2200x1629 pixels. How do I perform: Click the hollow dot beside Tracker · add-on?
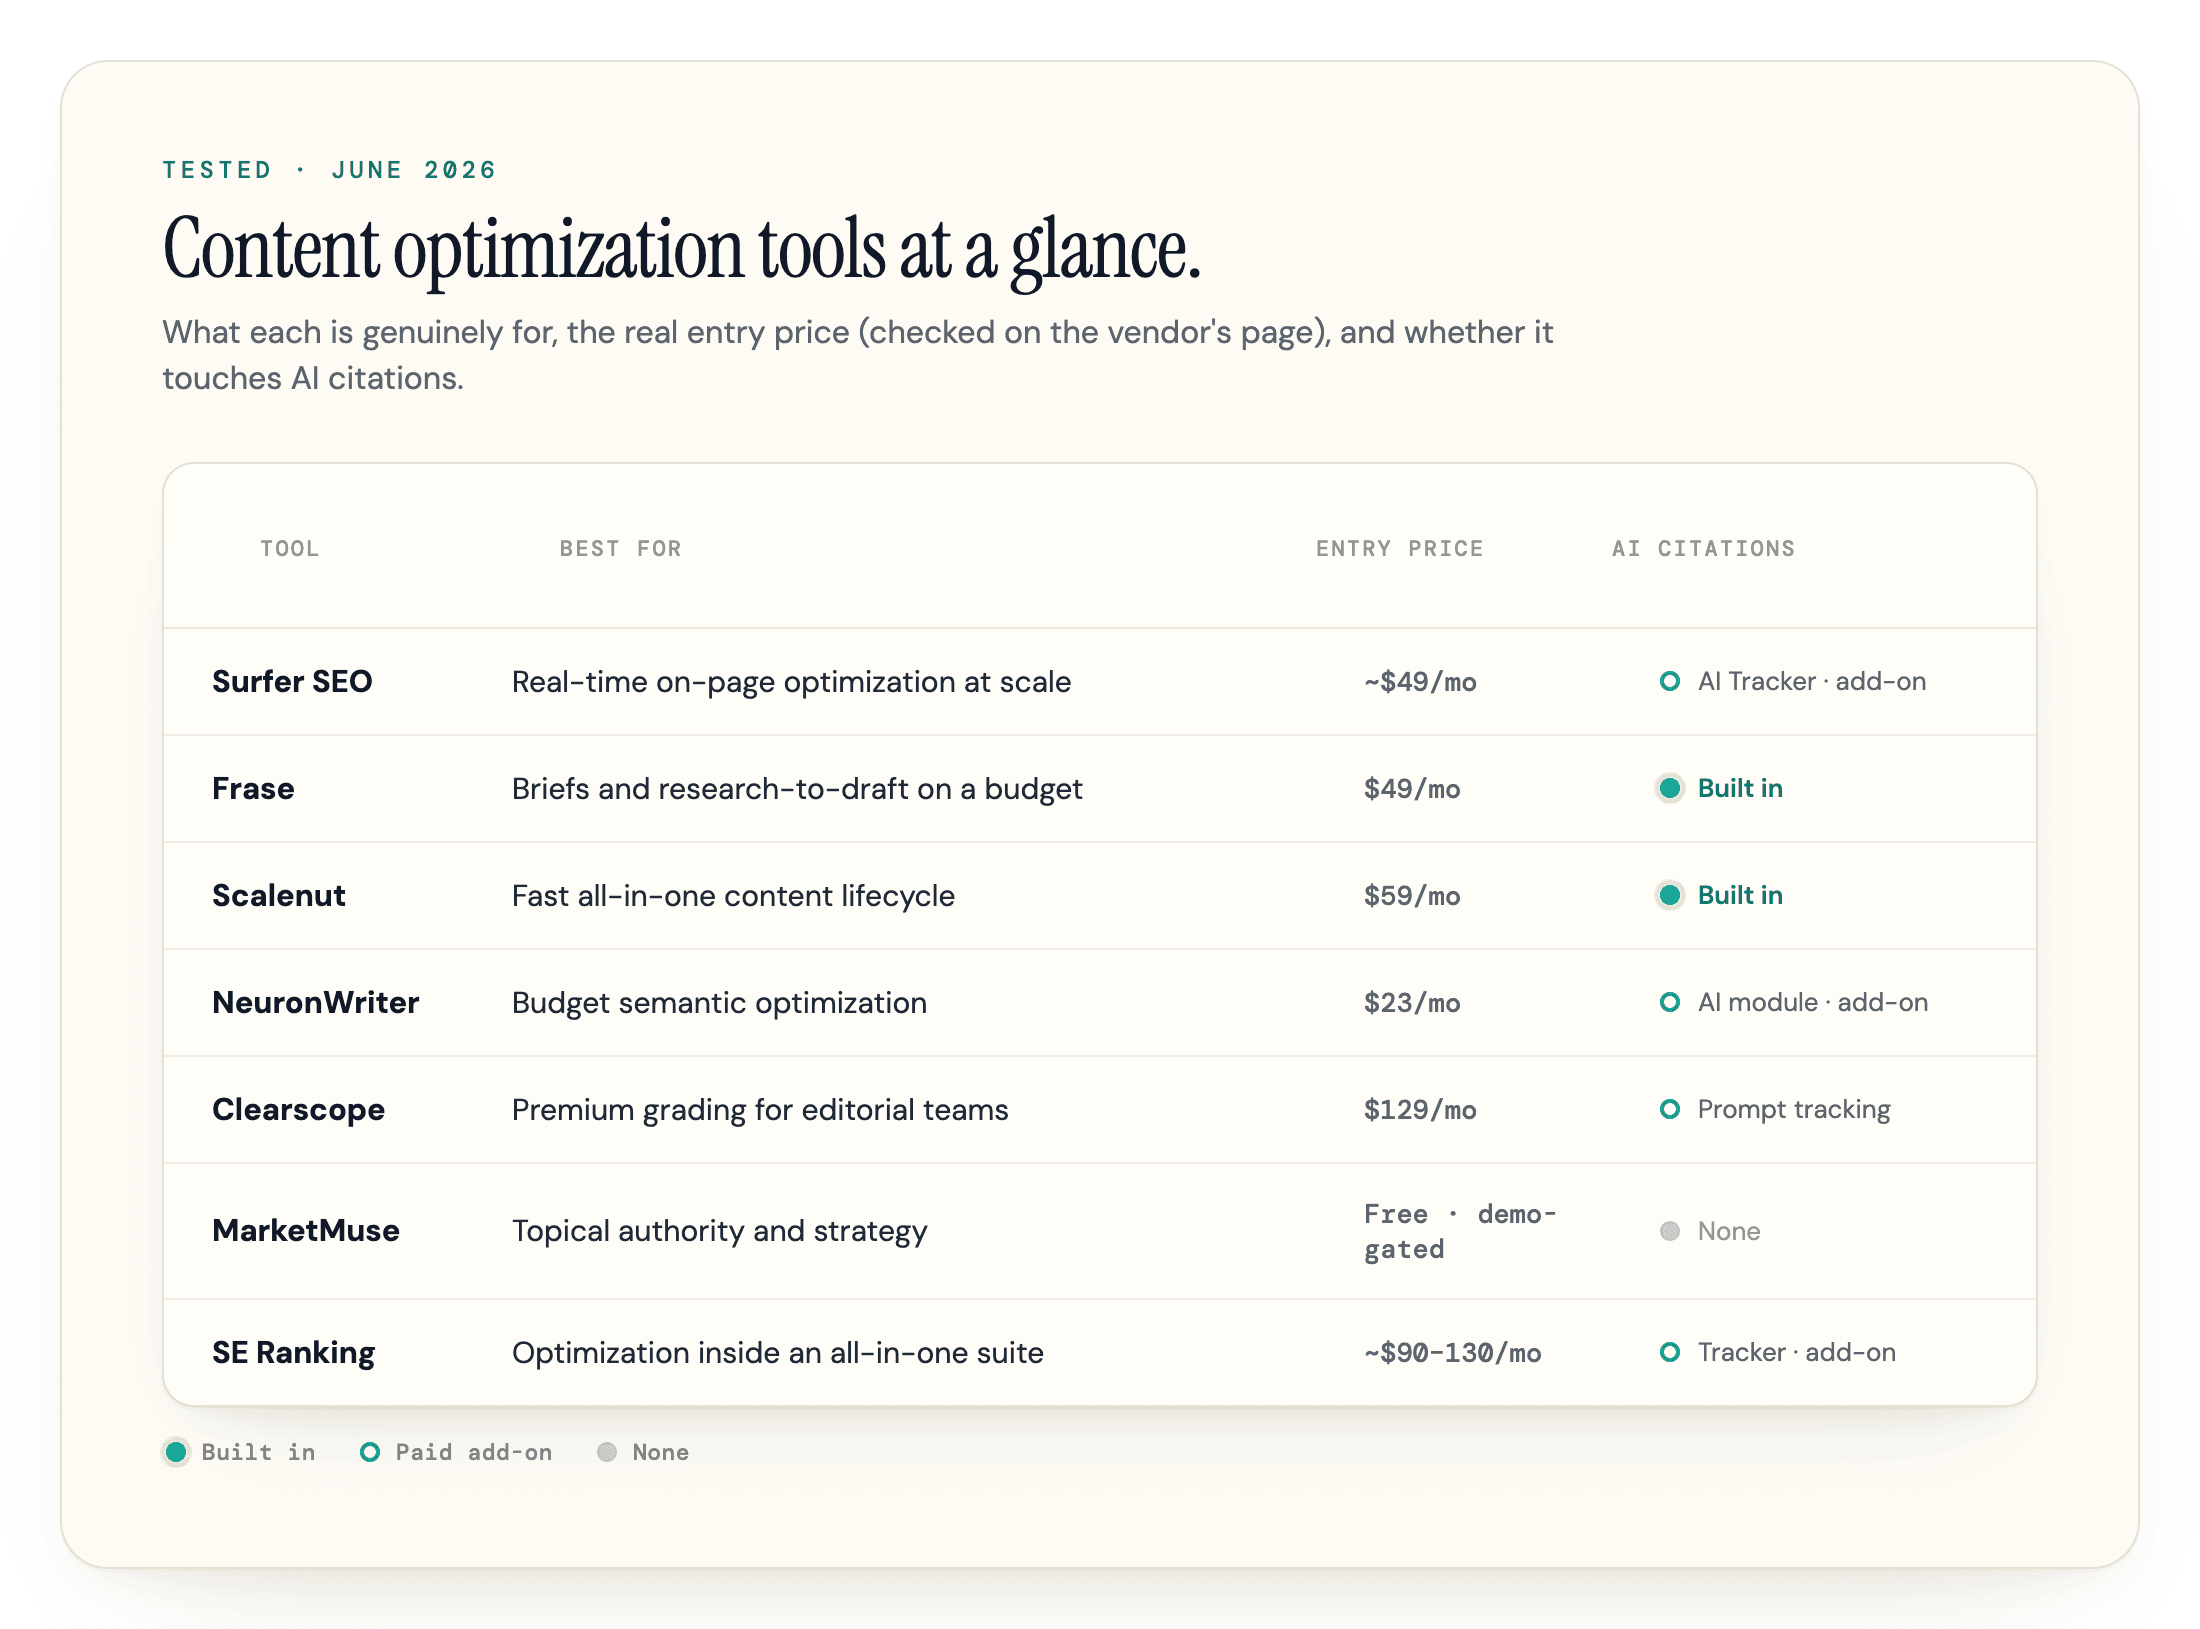1669,1353
